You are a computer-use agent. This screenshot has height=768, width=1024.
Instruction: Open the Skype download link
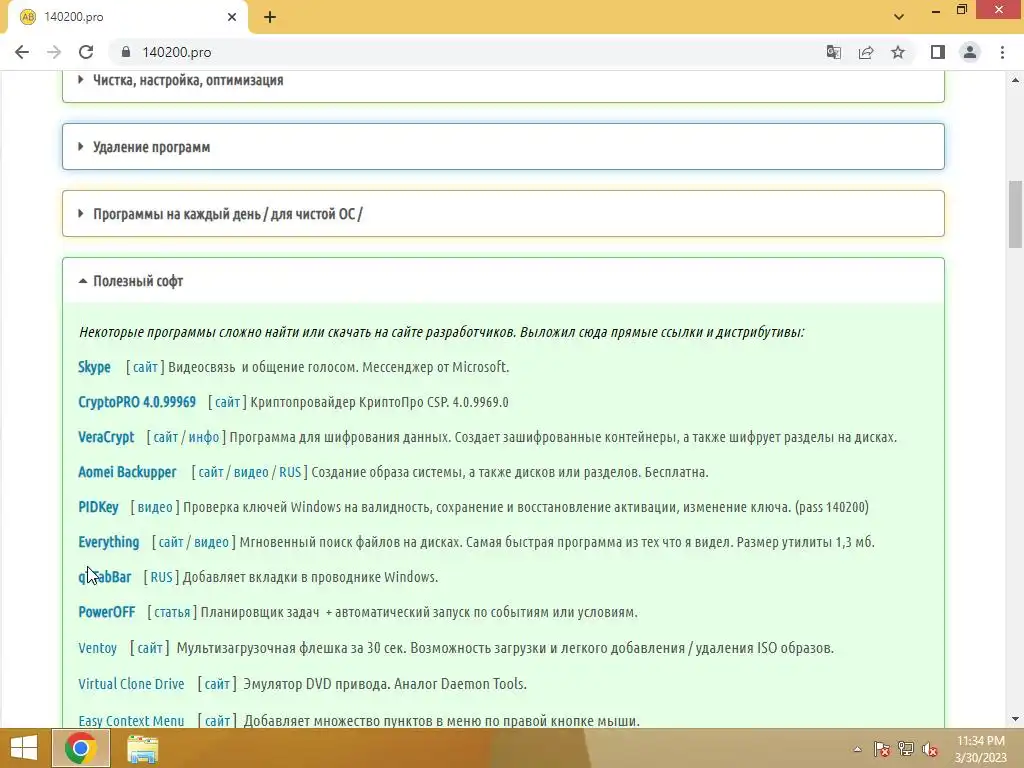(x=94, y=367)
